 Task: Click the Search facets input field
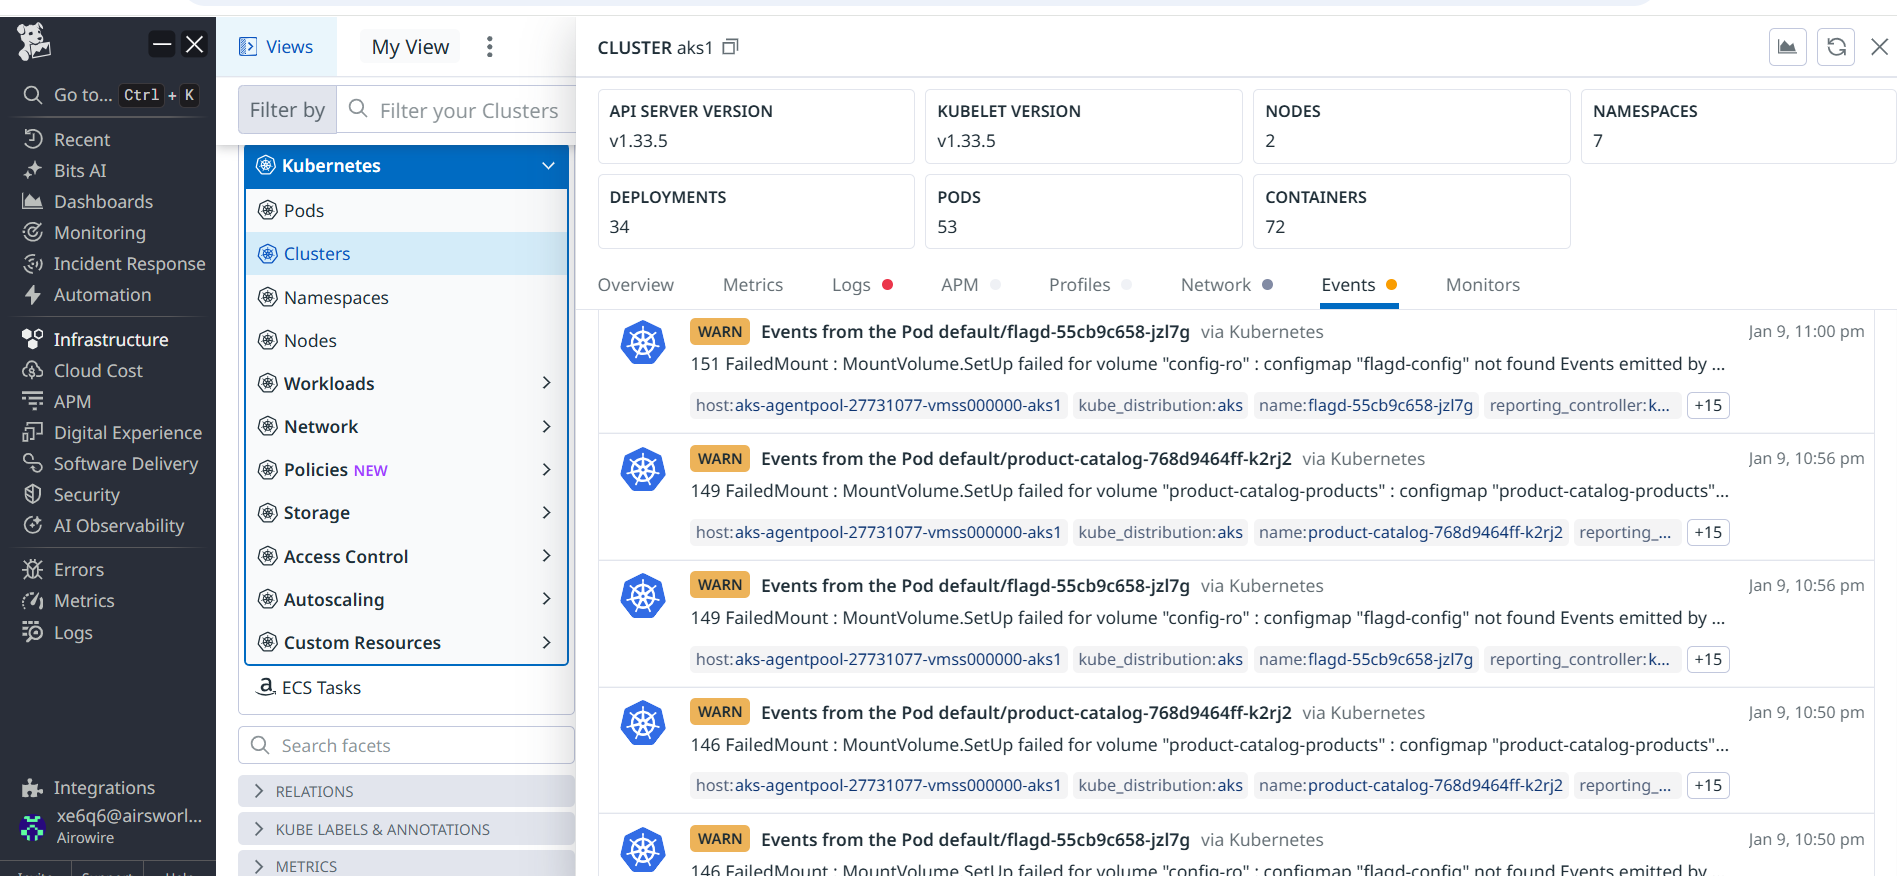click(x=420, y=745)
